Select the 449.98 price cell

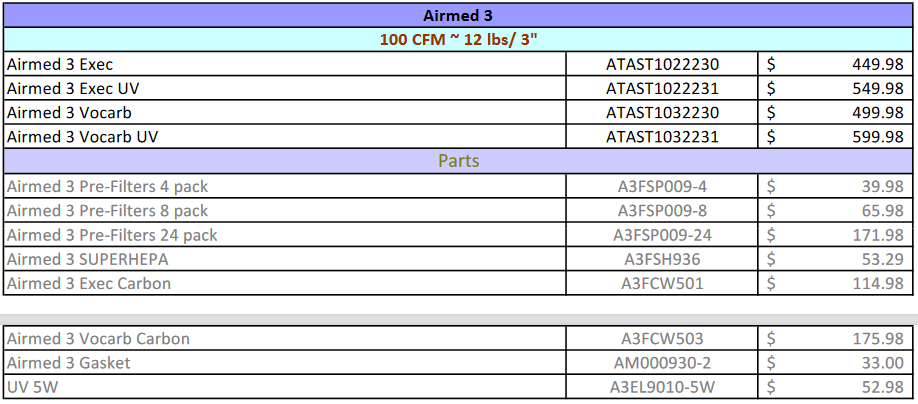click(x=835, y=64)
